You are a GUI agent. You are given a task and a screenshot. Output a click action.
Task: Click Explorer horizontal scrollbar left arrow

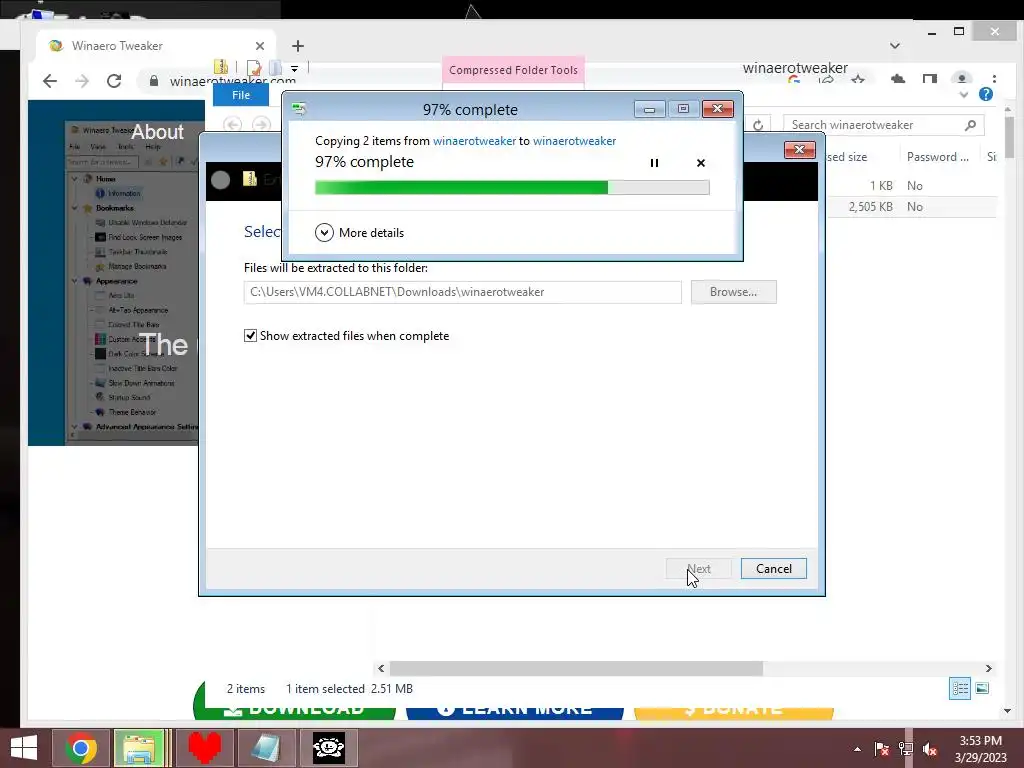coord(381,669)
